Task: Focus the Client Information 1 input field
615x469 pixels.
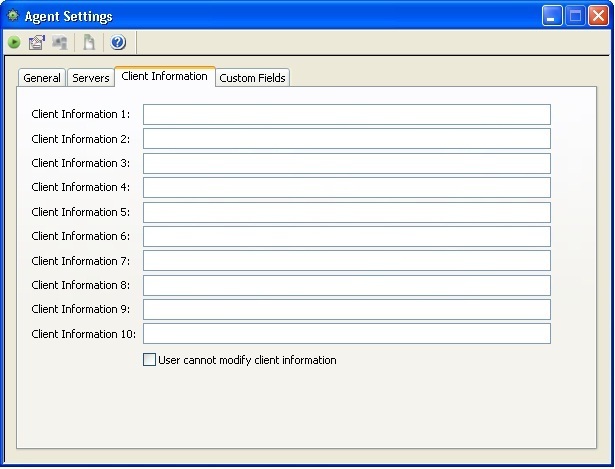Action: pyautogui.click(x=347, y=115)
